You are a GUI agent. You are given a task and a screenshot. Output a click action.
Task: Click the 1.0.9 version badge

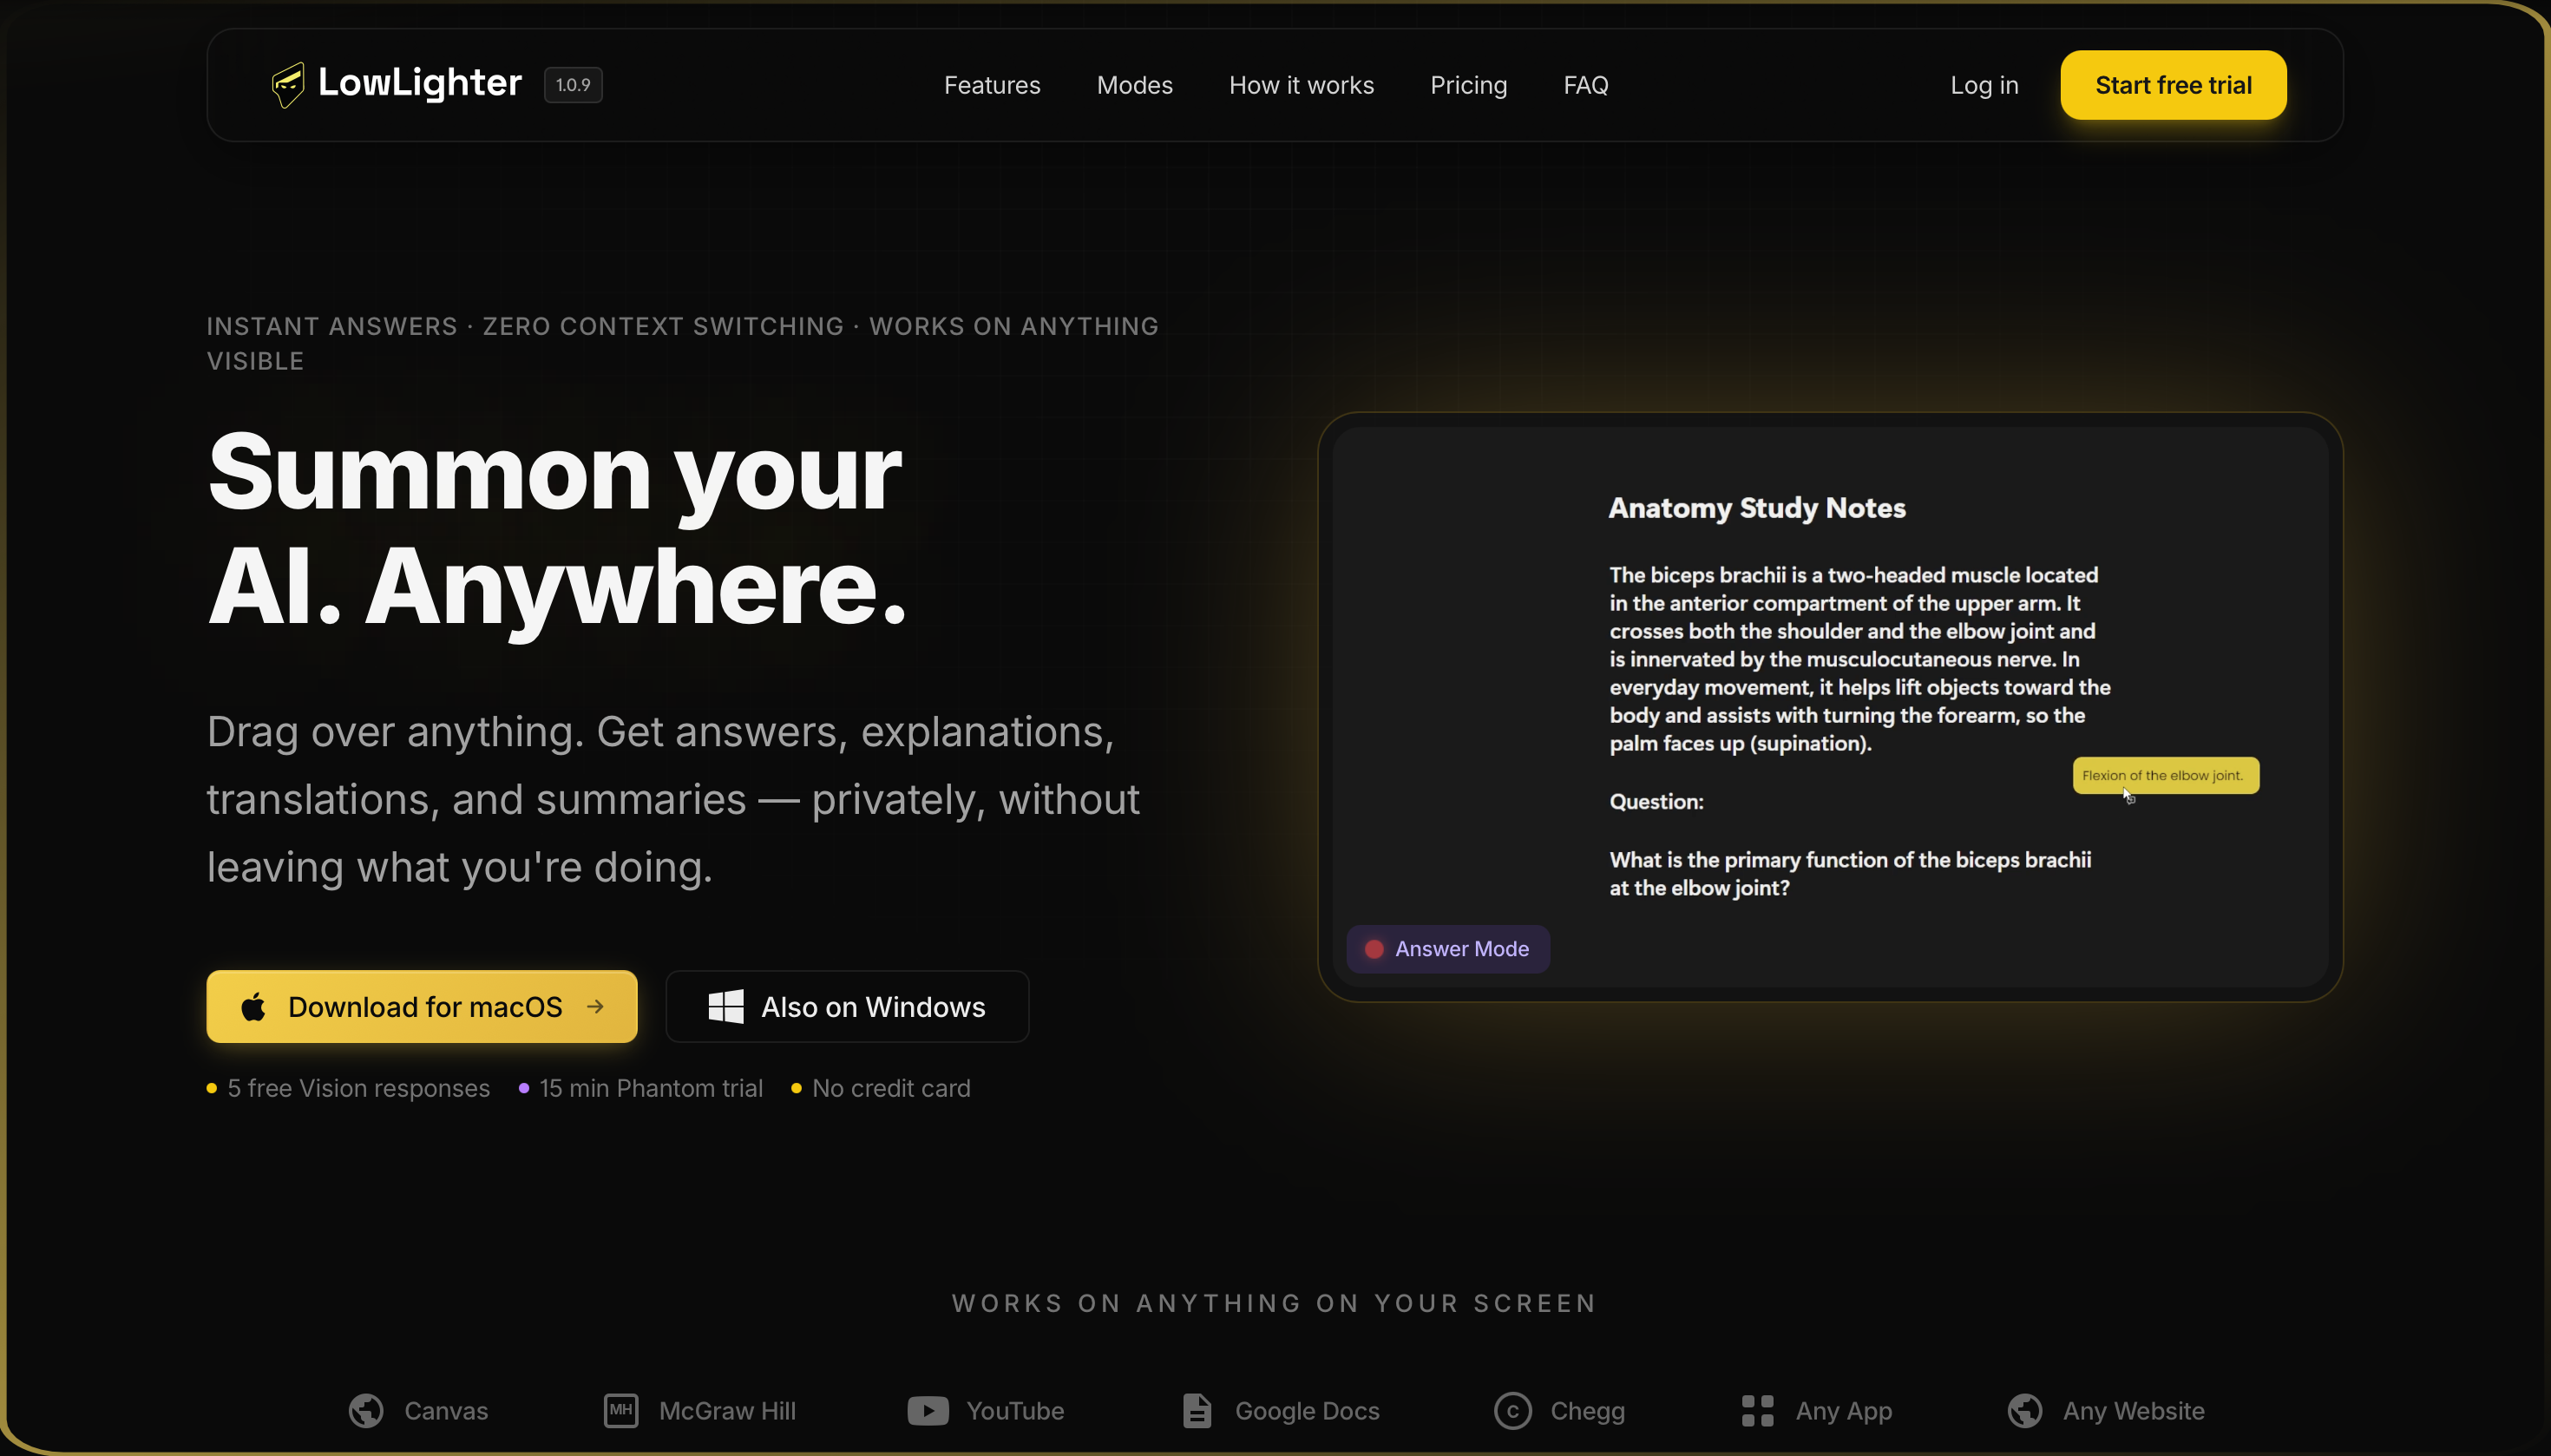click(573, 85)
